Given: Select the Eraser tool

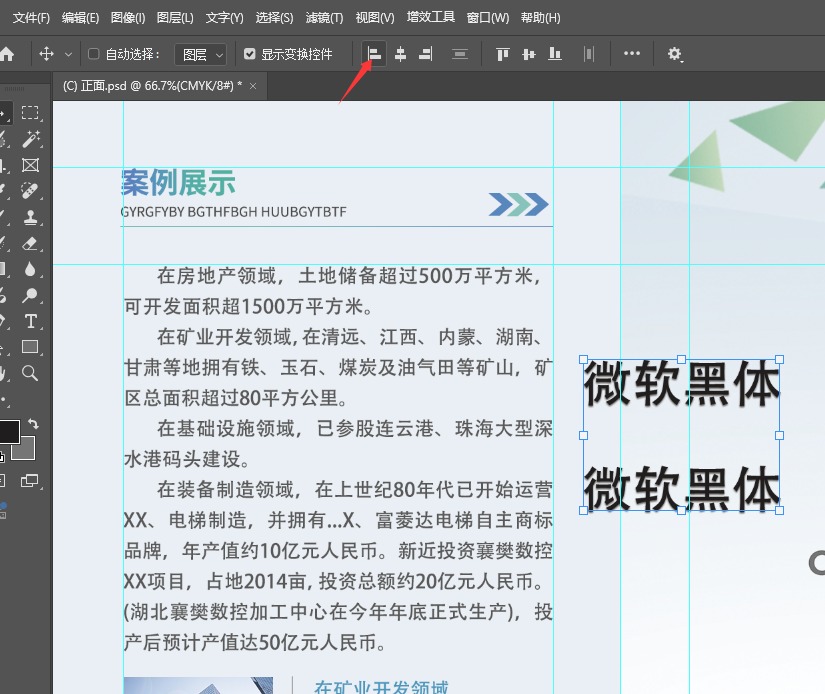Looking at the screenshot, I should [30, 243].
